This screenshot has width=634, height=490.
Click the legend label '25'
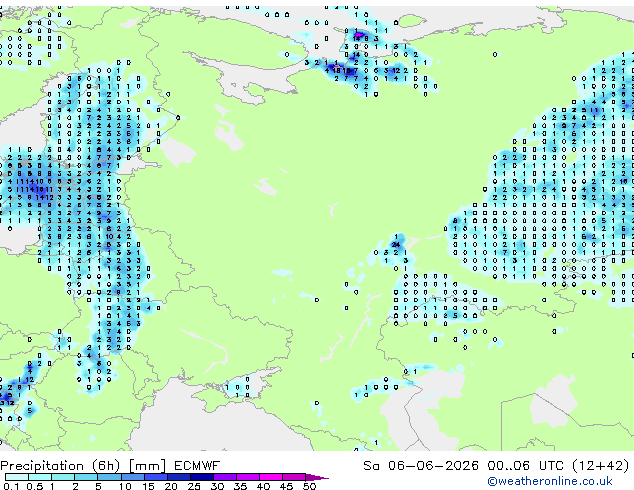[x=194, y=486]
